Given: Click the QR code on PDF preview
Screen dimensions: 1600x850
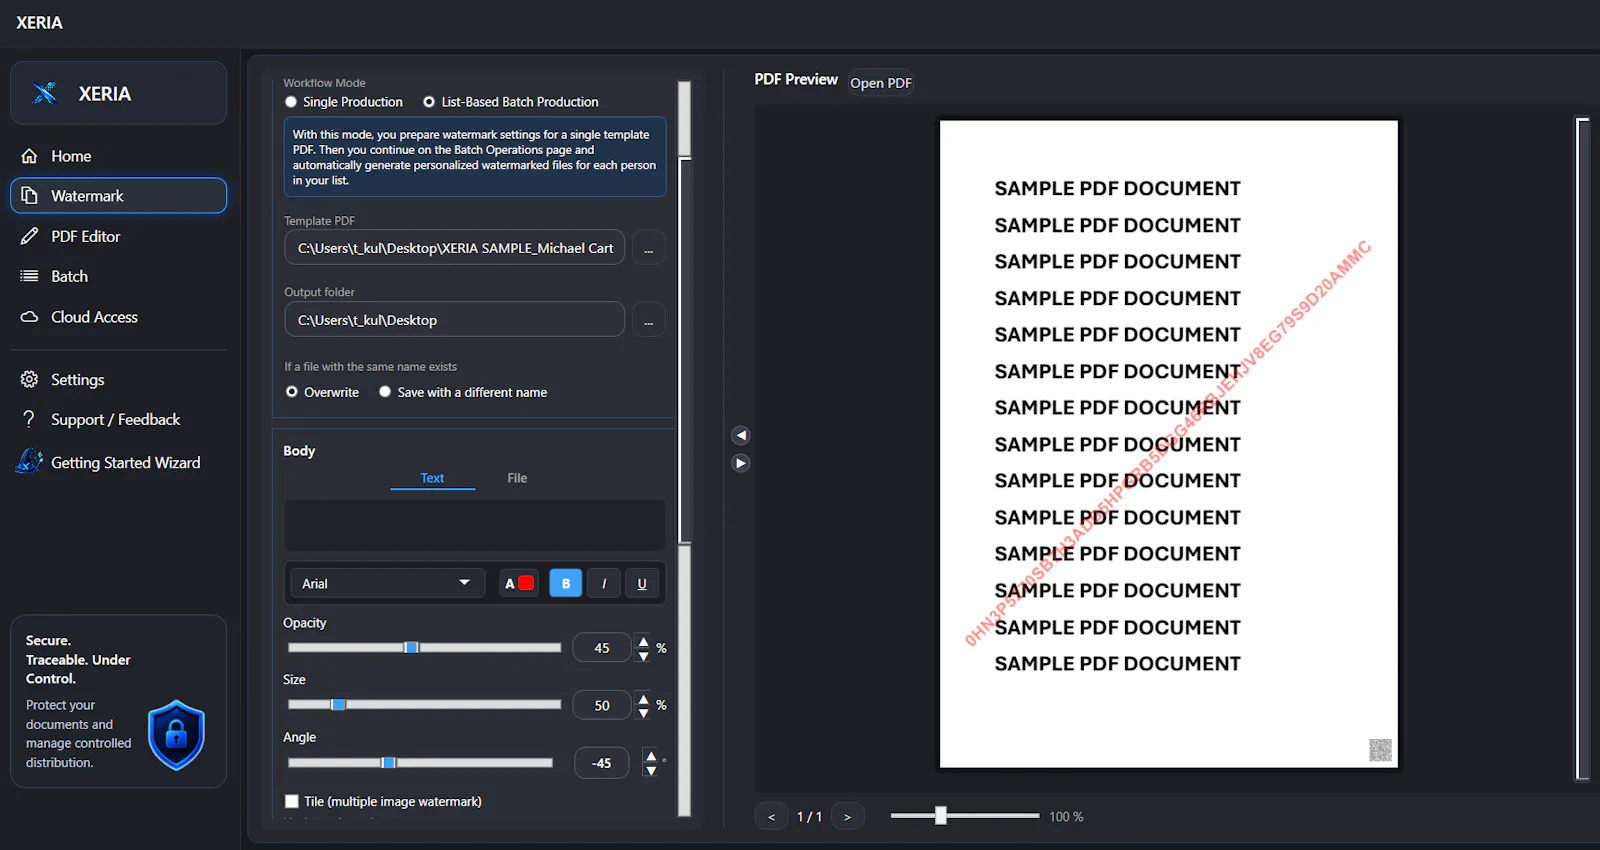Looking at the screenshot, I should (x=1380, y=750).
